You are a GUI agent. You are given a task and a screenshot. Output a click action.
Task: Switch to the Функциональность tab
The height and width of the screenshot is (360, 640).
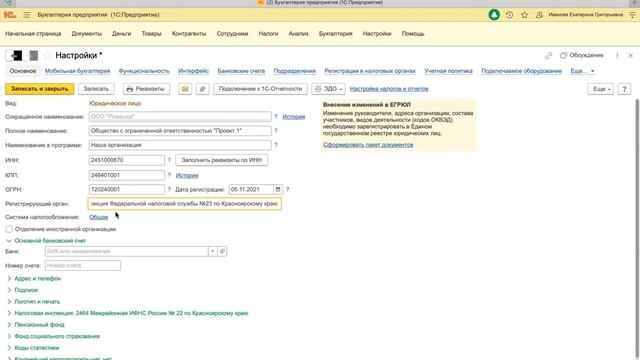[x=144, y=71]
